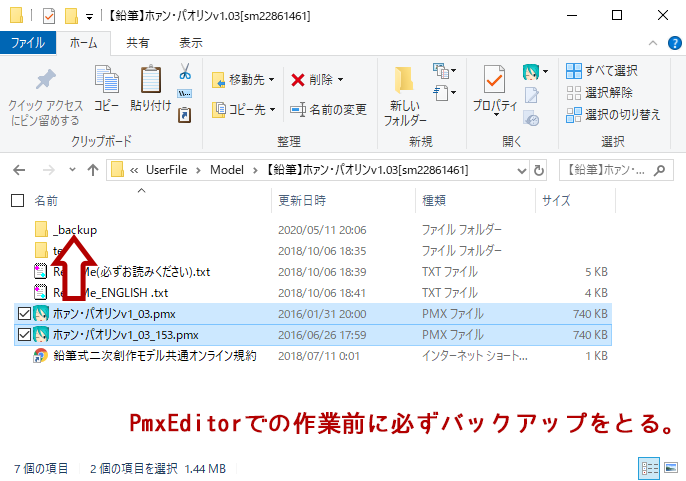Viewport: 686px width, 481px height.
Task: Click the History icon in the Open (開く) group
Action: (532, 118)
